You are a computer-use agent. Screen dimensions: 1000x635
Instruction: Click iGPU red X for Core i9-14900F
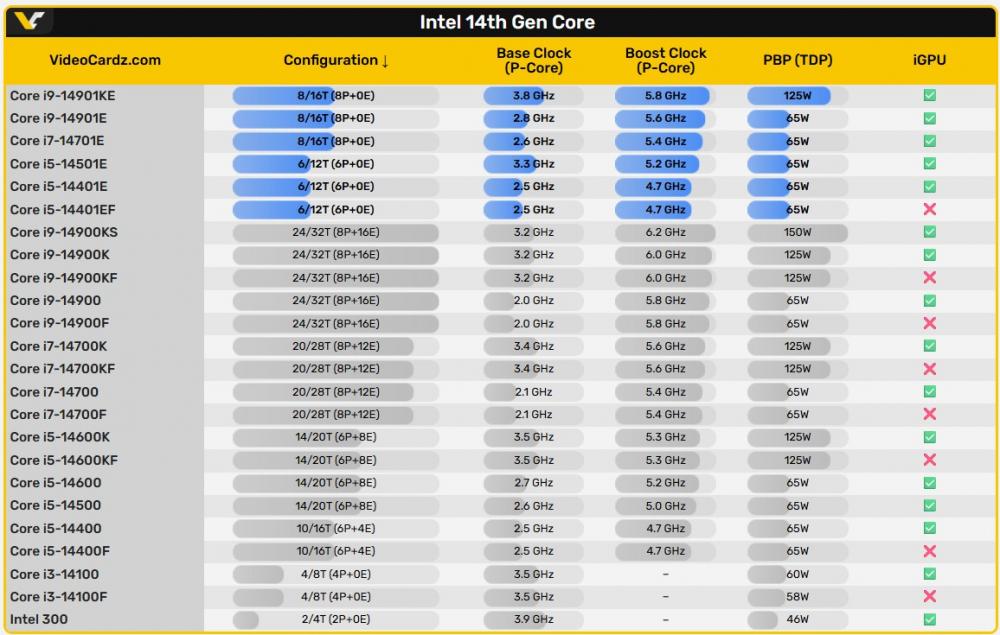point(930,323)
